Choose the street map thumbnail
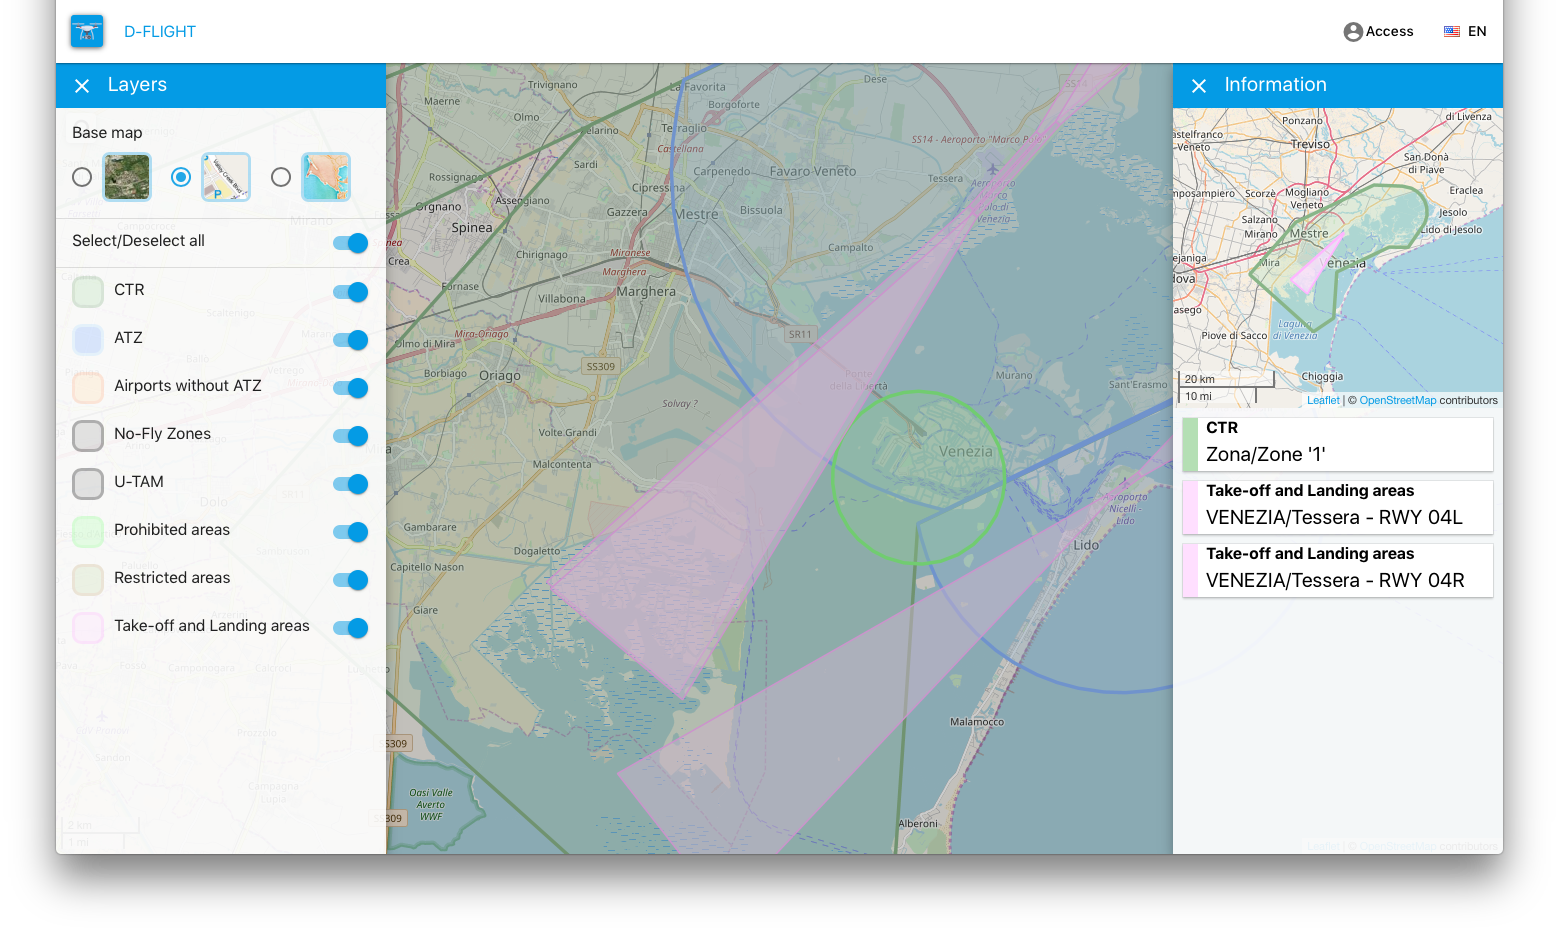Viewport: 1559px width, 934px height. 226,177
